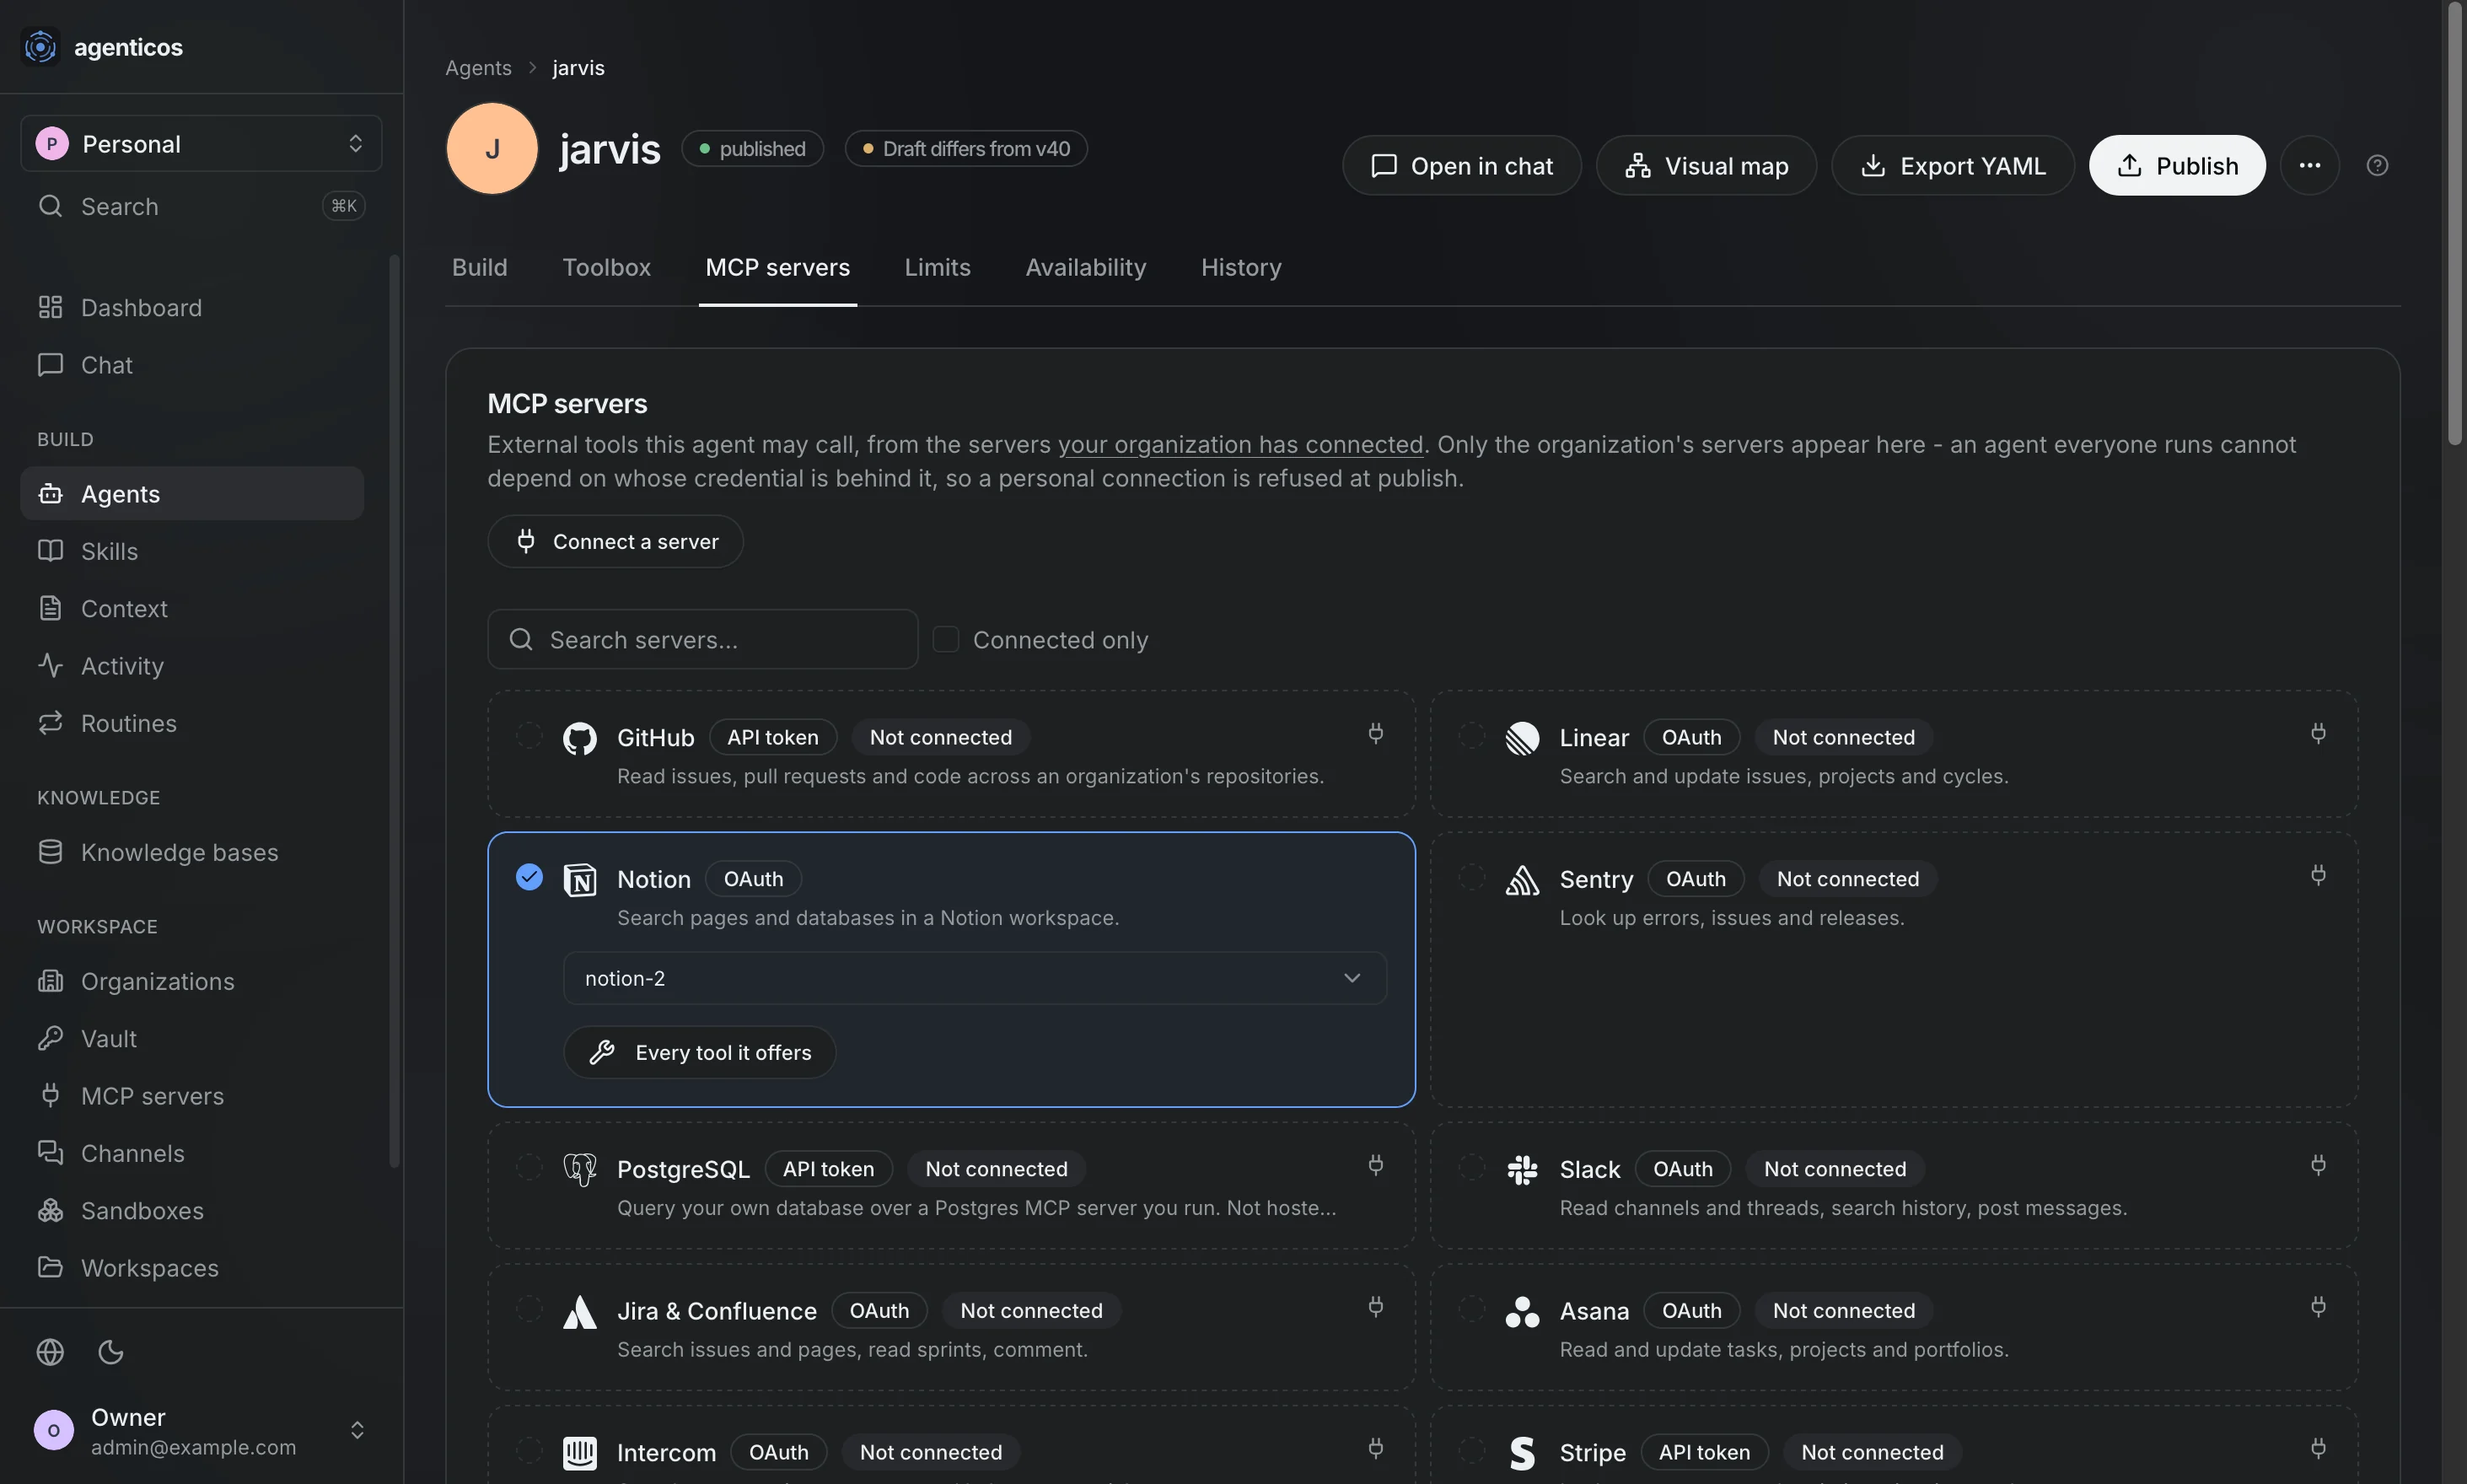Click the plug icon on Jira & Confluence card
The height and width of the screenshot is (1484, 2467).
pos(1376,1307)
